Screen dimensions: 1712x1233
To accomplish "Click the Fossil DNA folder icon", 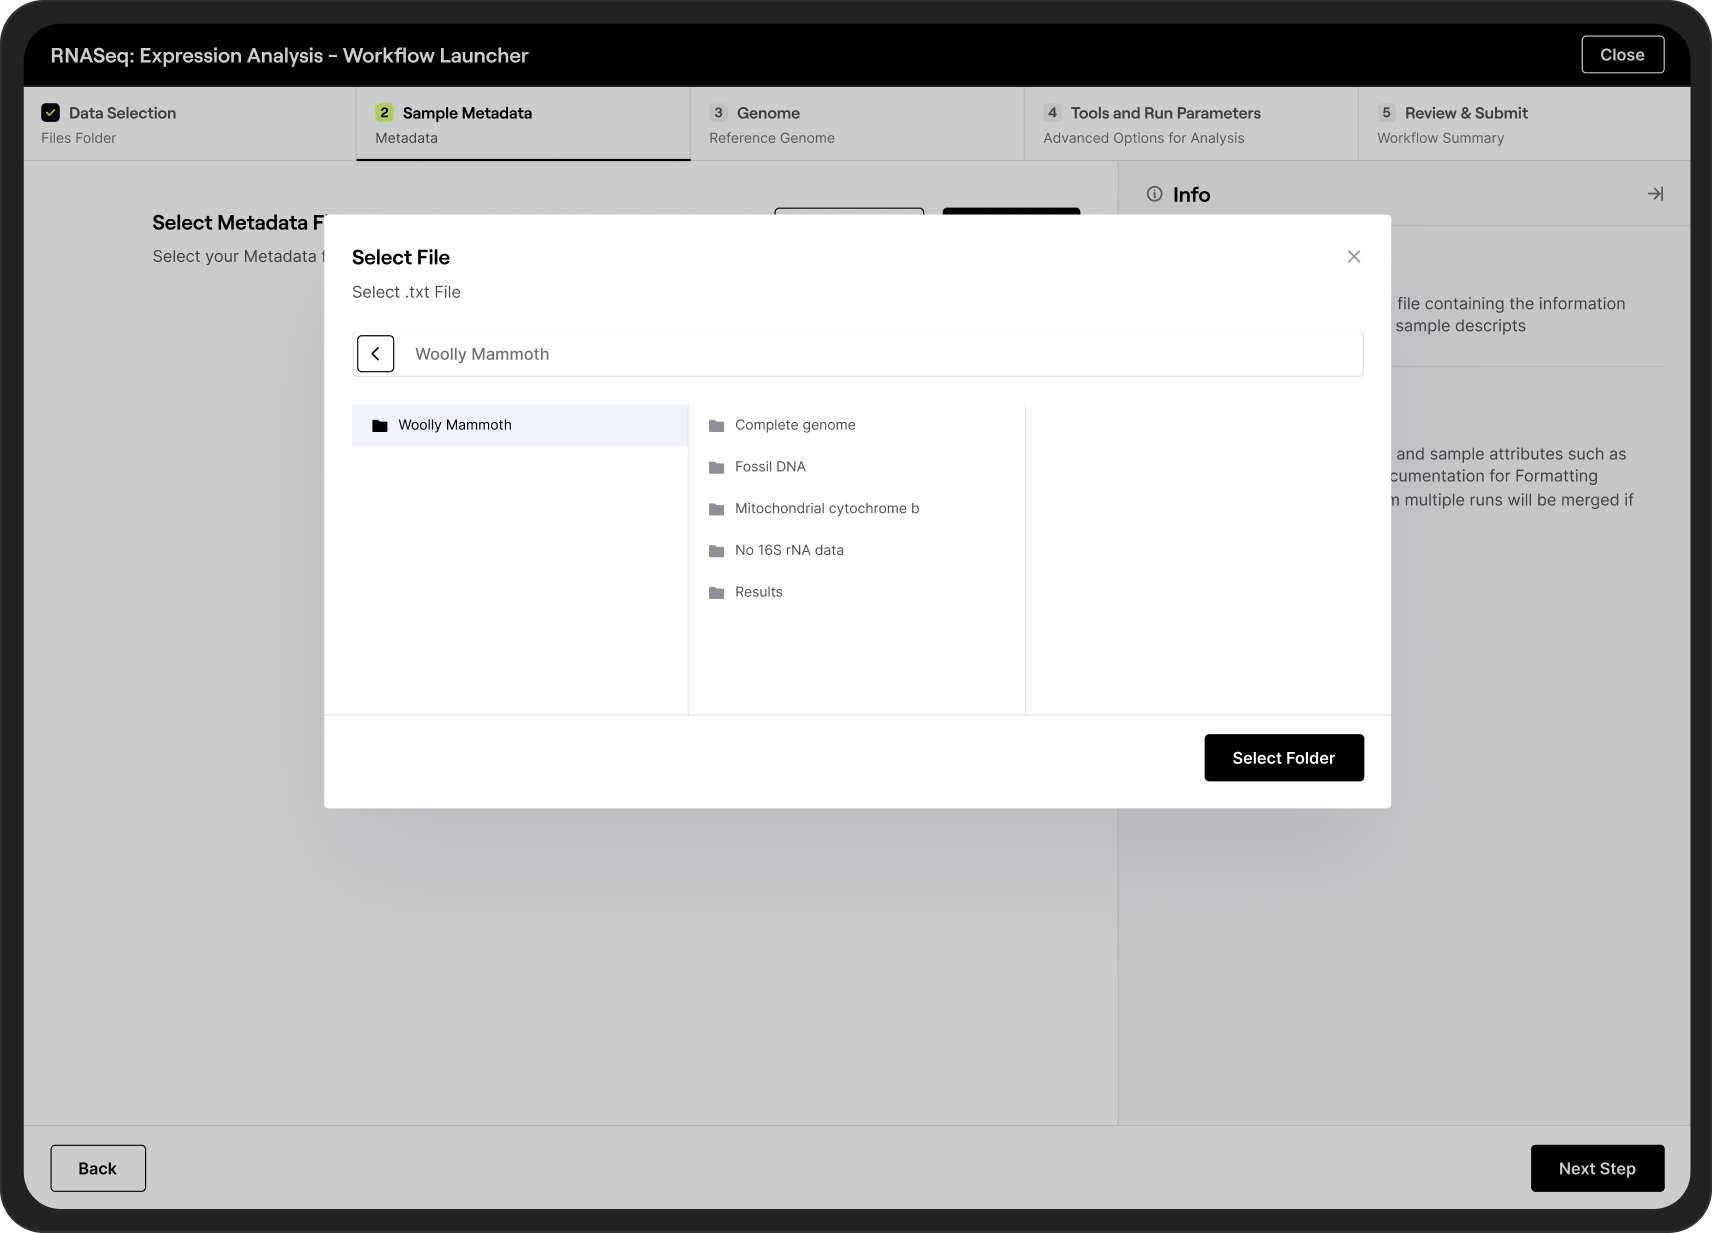I will 716,467.
